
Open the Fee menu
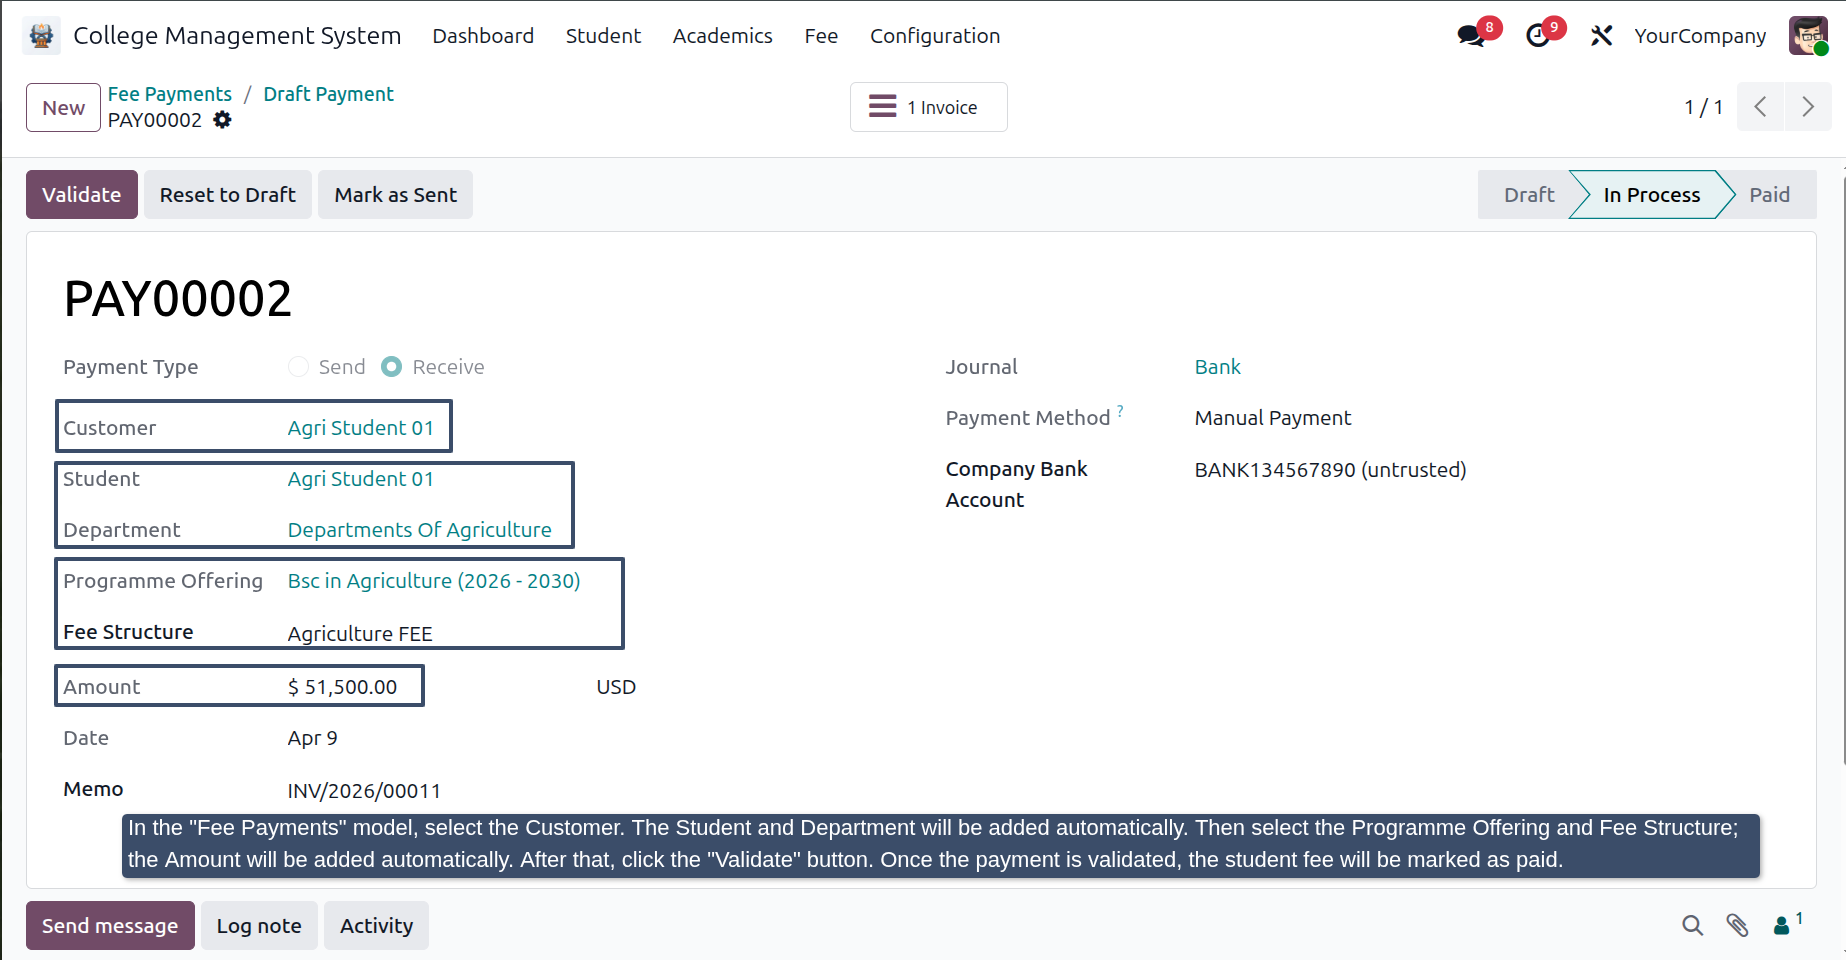coord(821,36)
